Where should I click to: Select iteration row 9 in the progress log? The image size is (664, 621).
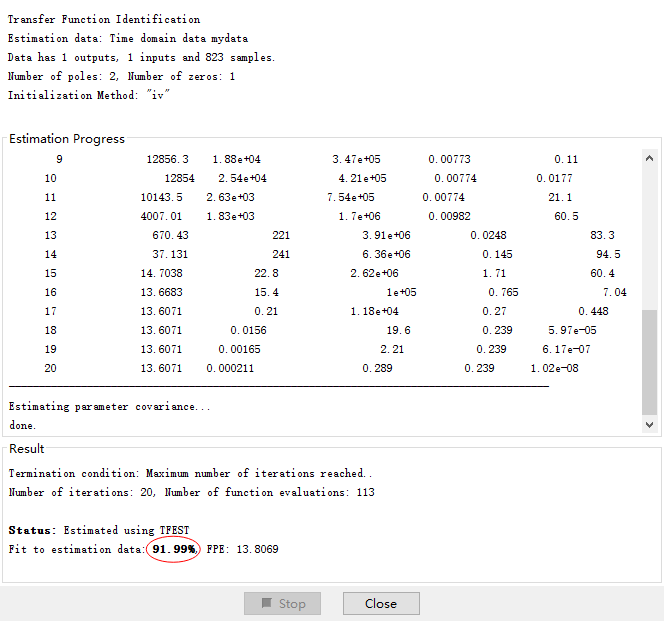[300, 159]
